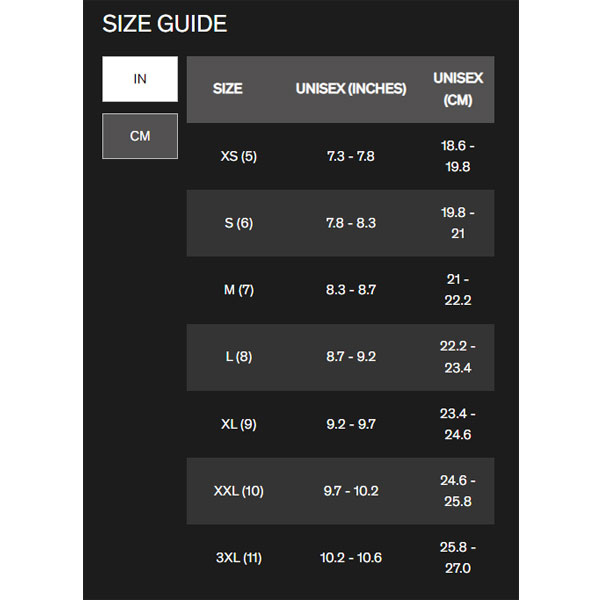Click the SIZE column header
The height and width of the screenshot is (600, 600).
coord(228,89)
